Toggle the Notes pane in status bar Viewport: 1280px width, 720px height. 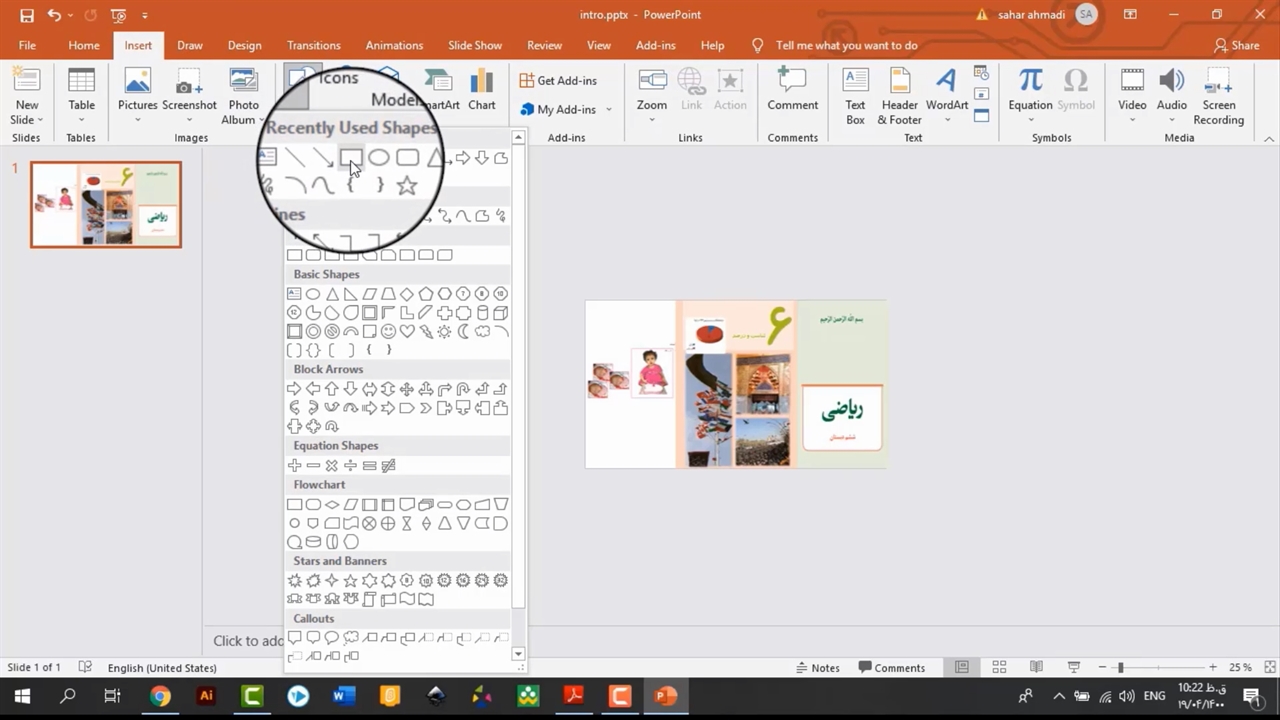816,668
